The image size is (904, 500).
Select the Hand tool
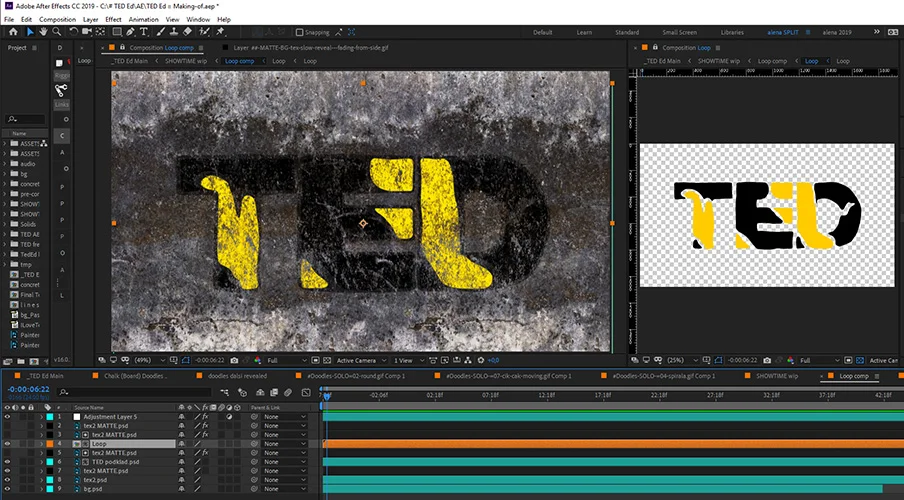click(x=43, y=32)
